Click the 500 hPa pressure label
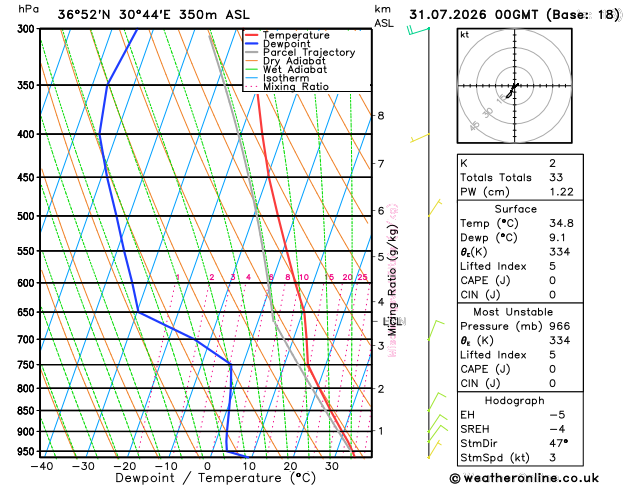The height and width of the screenshot is (486, 629). coord(28,216)
